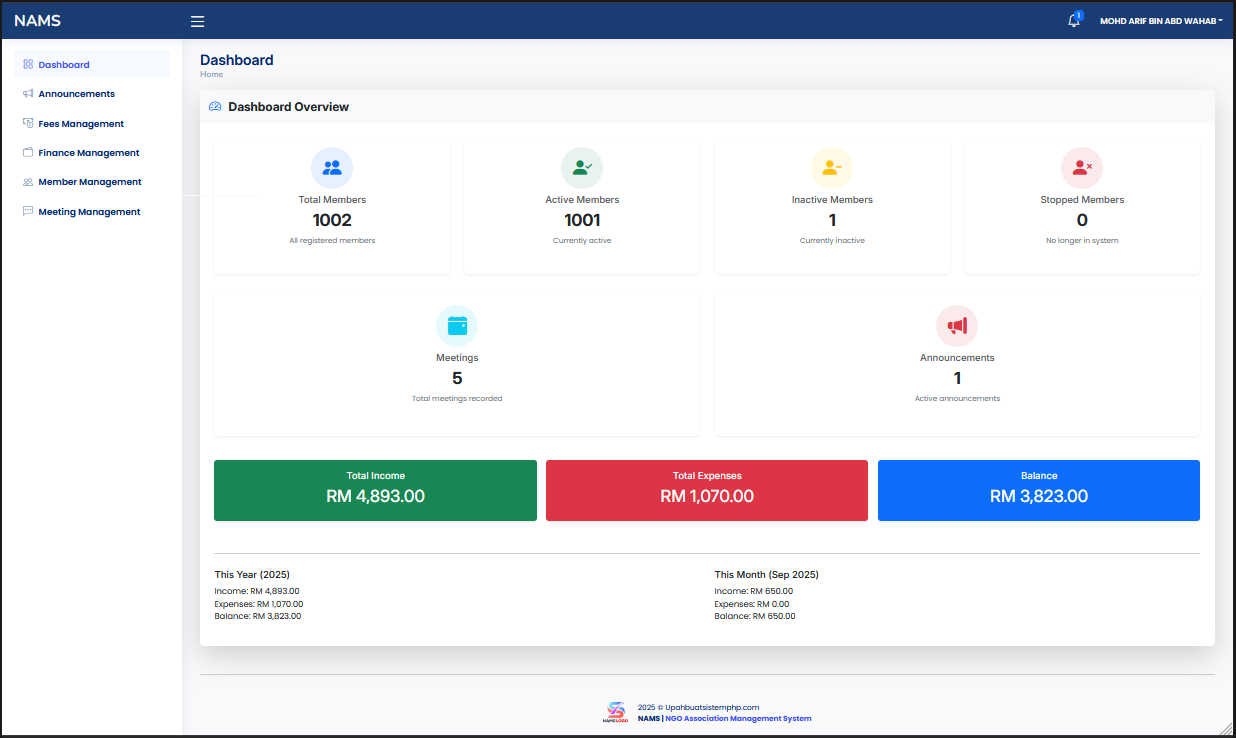Click the Dashboard Overview heading text
The image size is (1236, 738).
[289, 107]
